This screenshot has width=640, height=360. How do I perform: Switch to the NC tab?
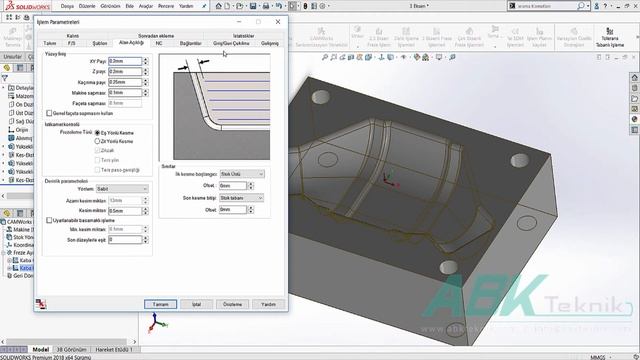click(159, 43)
